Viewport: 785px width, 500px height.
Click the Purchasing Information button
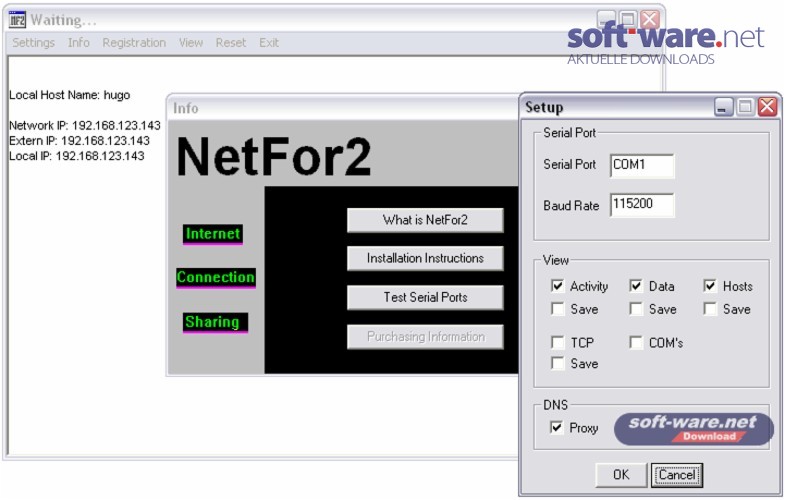click(x=425, y=336)
